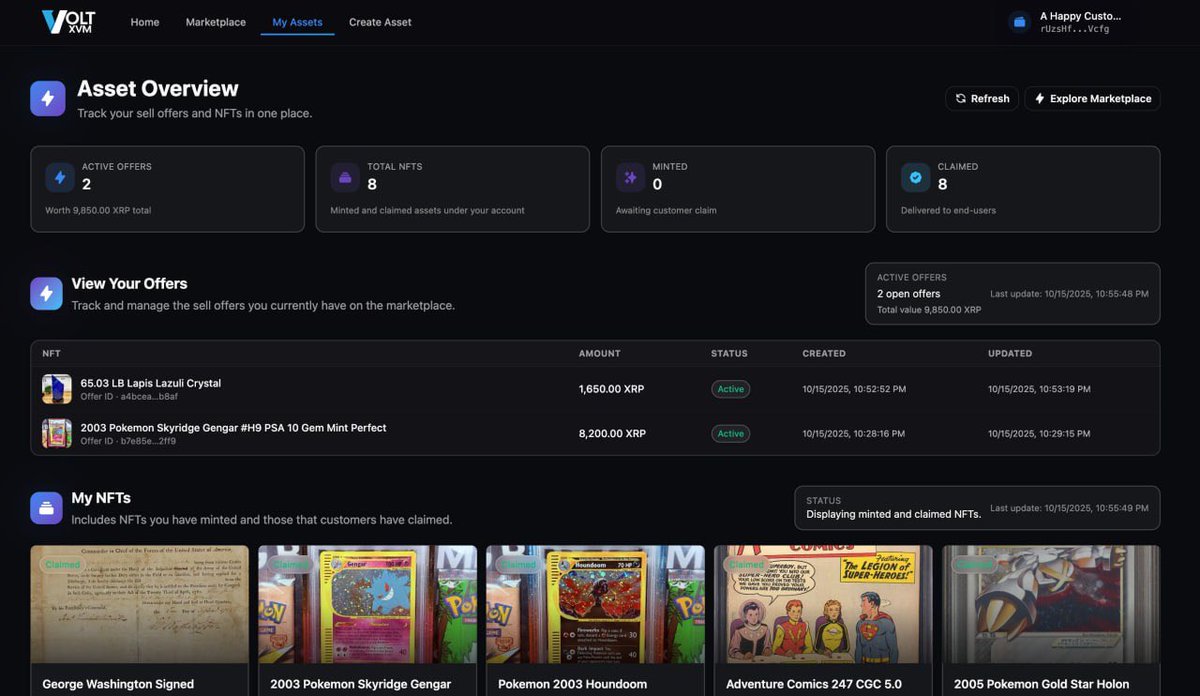
Task: Click the Minted card sparkle icon
Action: pyautogui.click(x=630, y=178)
